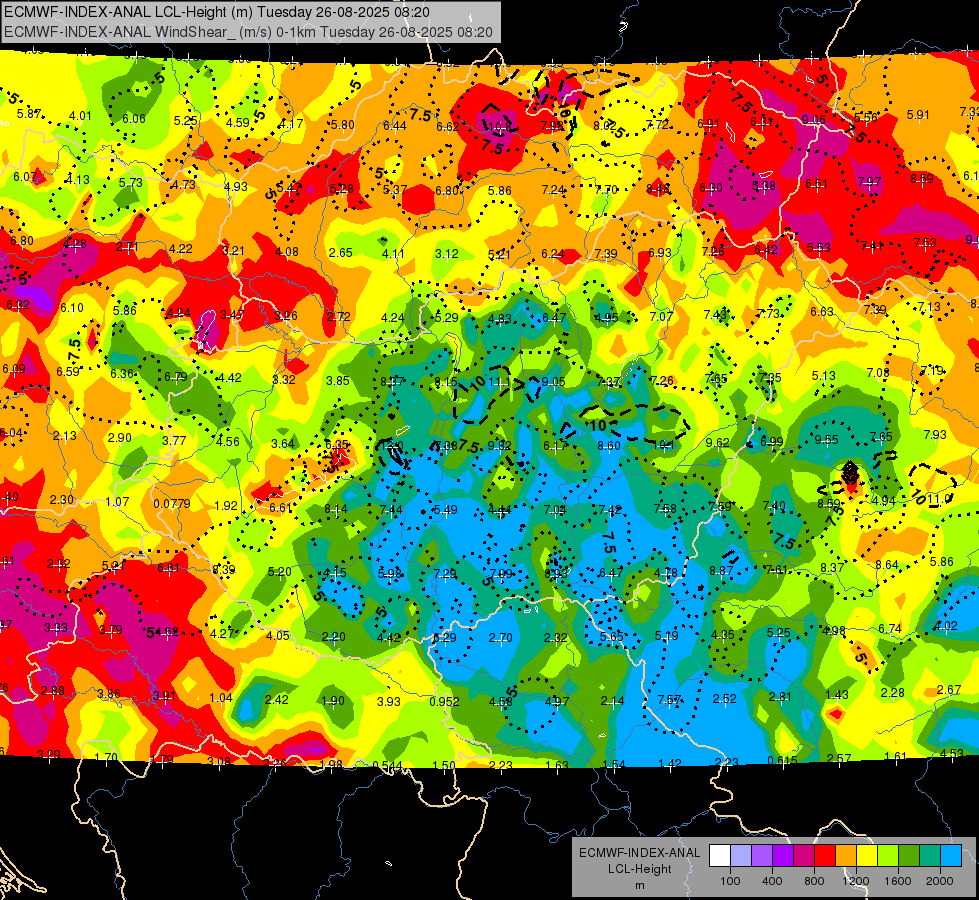The height and width of the screenshot is (900, 979).
Task: Click the wind shear value 7.93
Action: pos(935,434)
